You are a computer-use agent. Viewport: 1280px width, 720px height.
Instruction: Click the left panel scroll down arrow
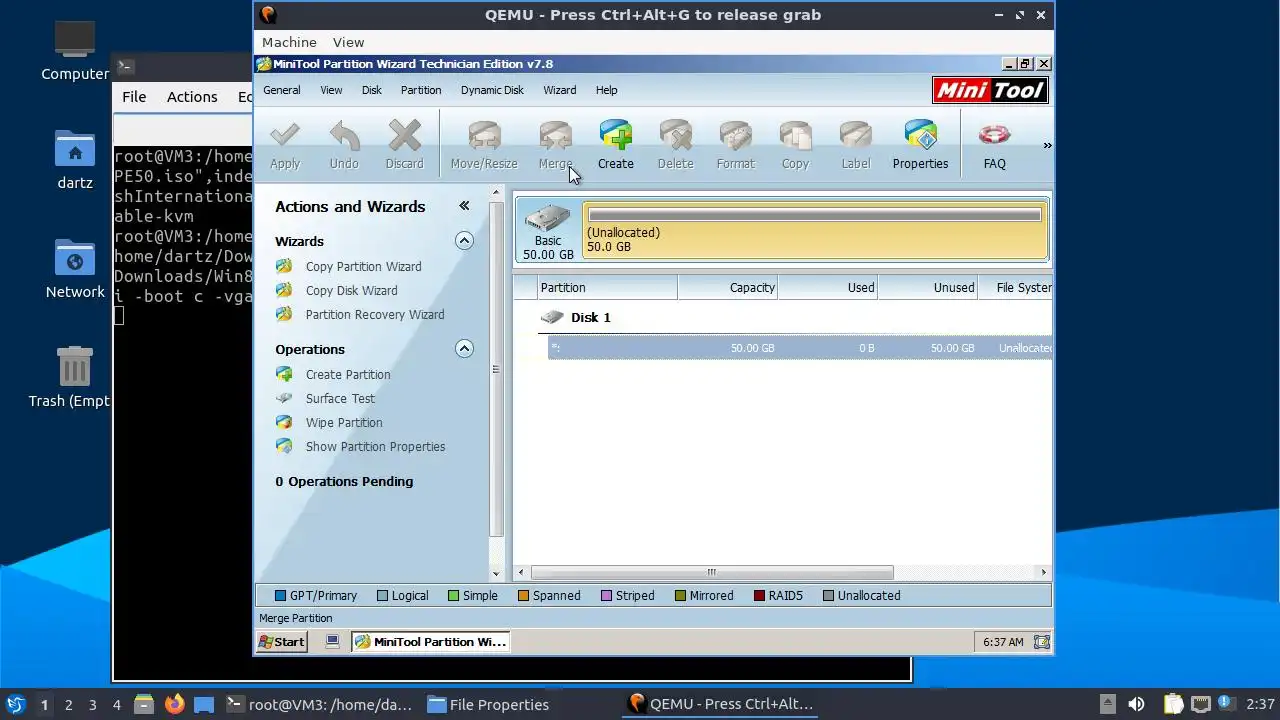point(496,574)
